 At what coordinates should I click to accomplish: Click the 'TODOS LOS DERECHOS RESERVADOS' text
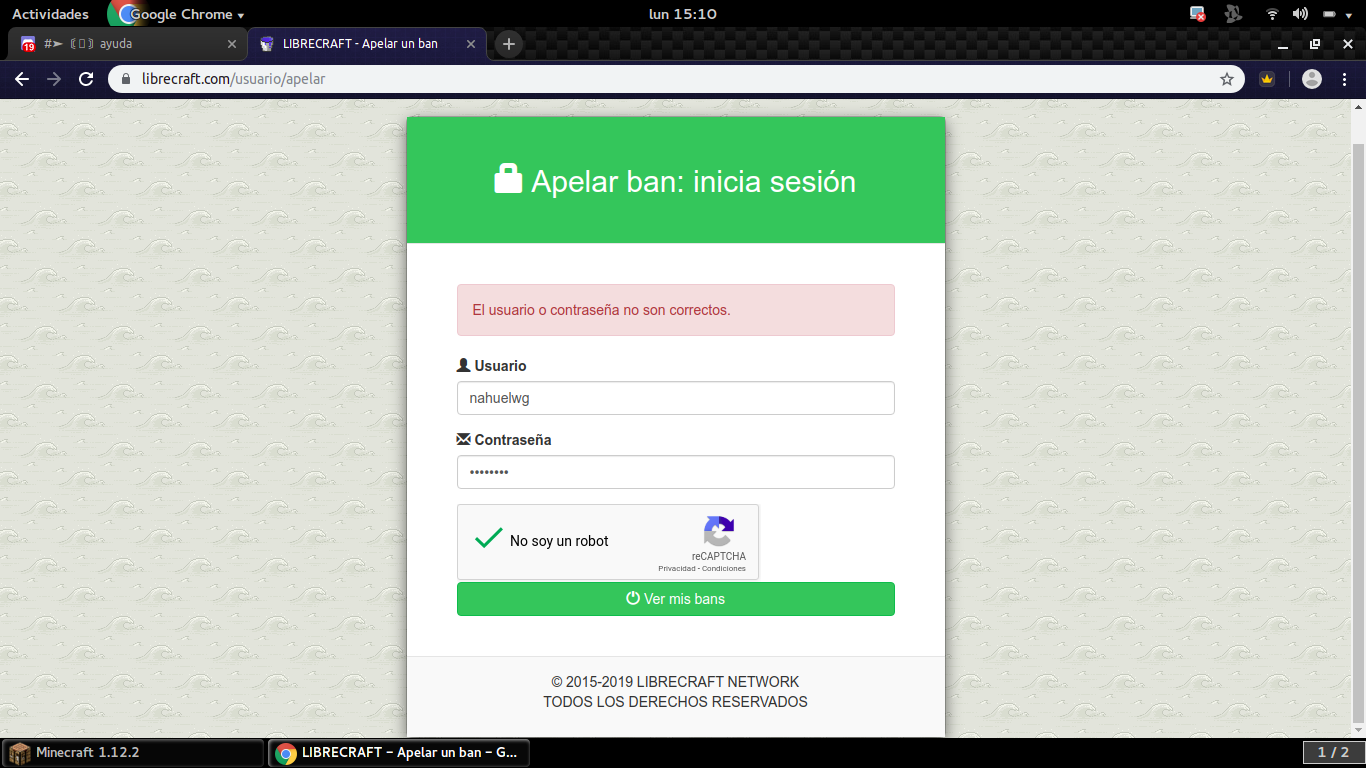tap(675, 702)
